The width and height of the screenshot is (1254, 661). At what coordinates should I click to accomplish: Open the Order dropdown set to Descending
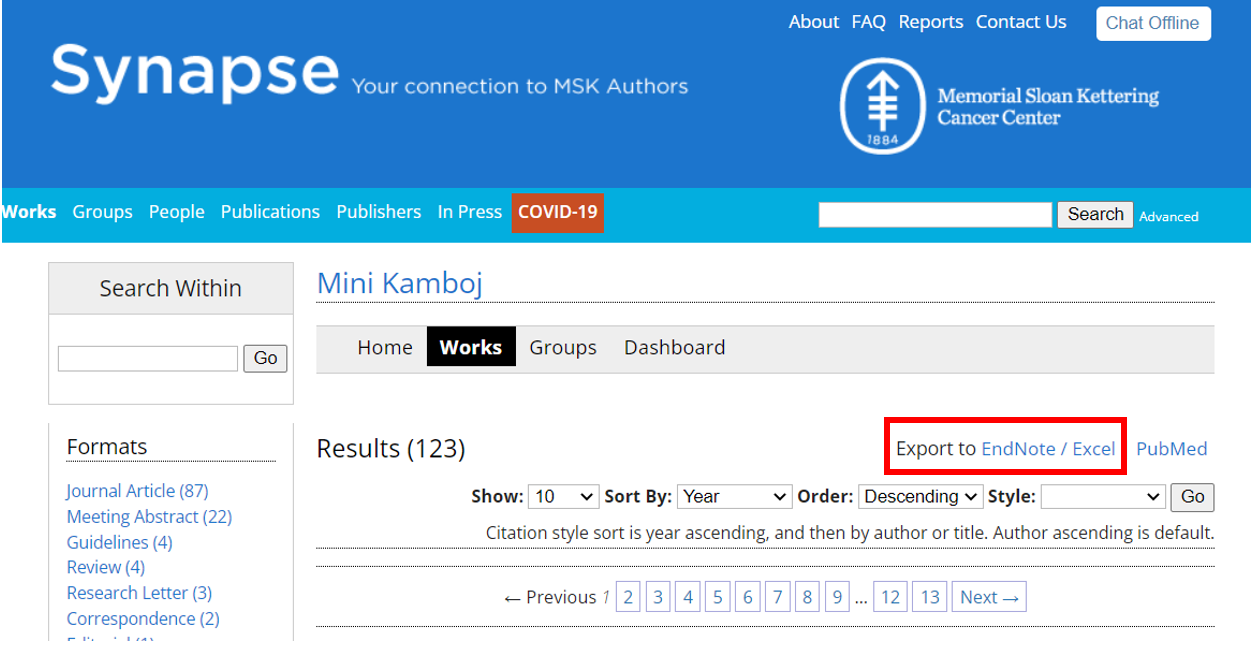(x=921, y=497)
